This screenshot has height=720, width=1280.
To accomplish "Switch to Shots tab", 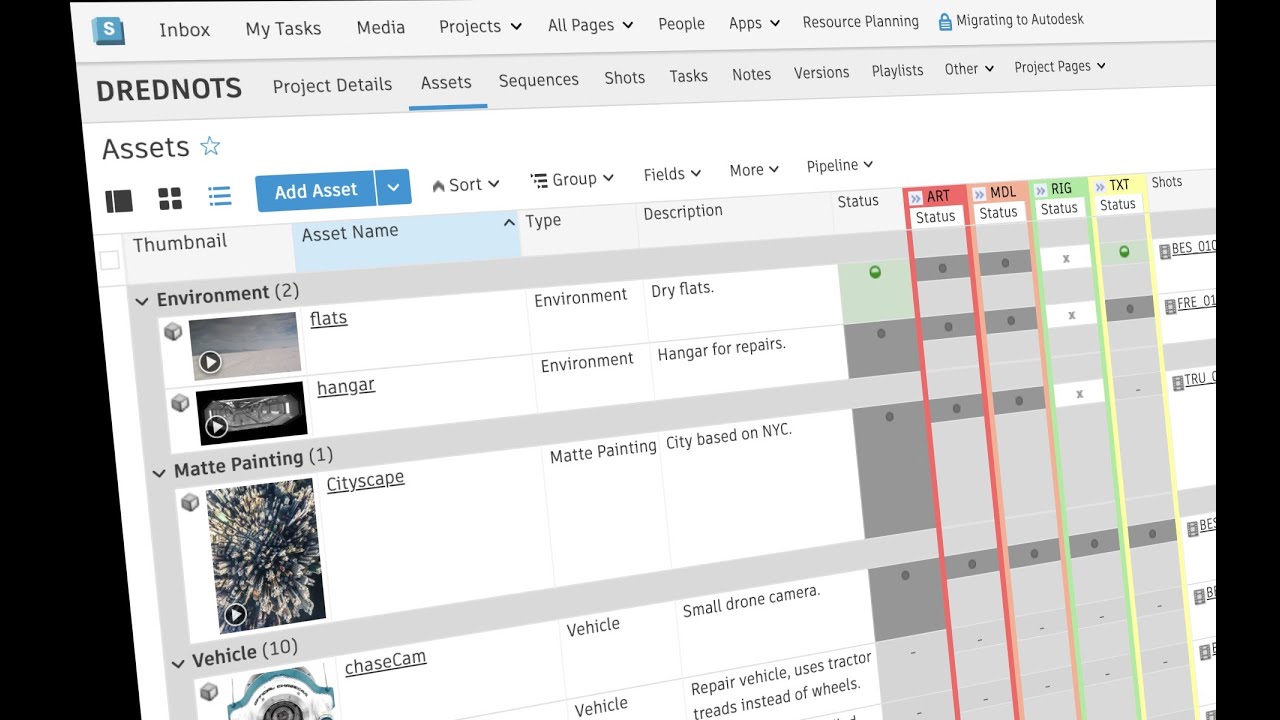I will click(x=624, y=77).
